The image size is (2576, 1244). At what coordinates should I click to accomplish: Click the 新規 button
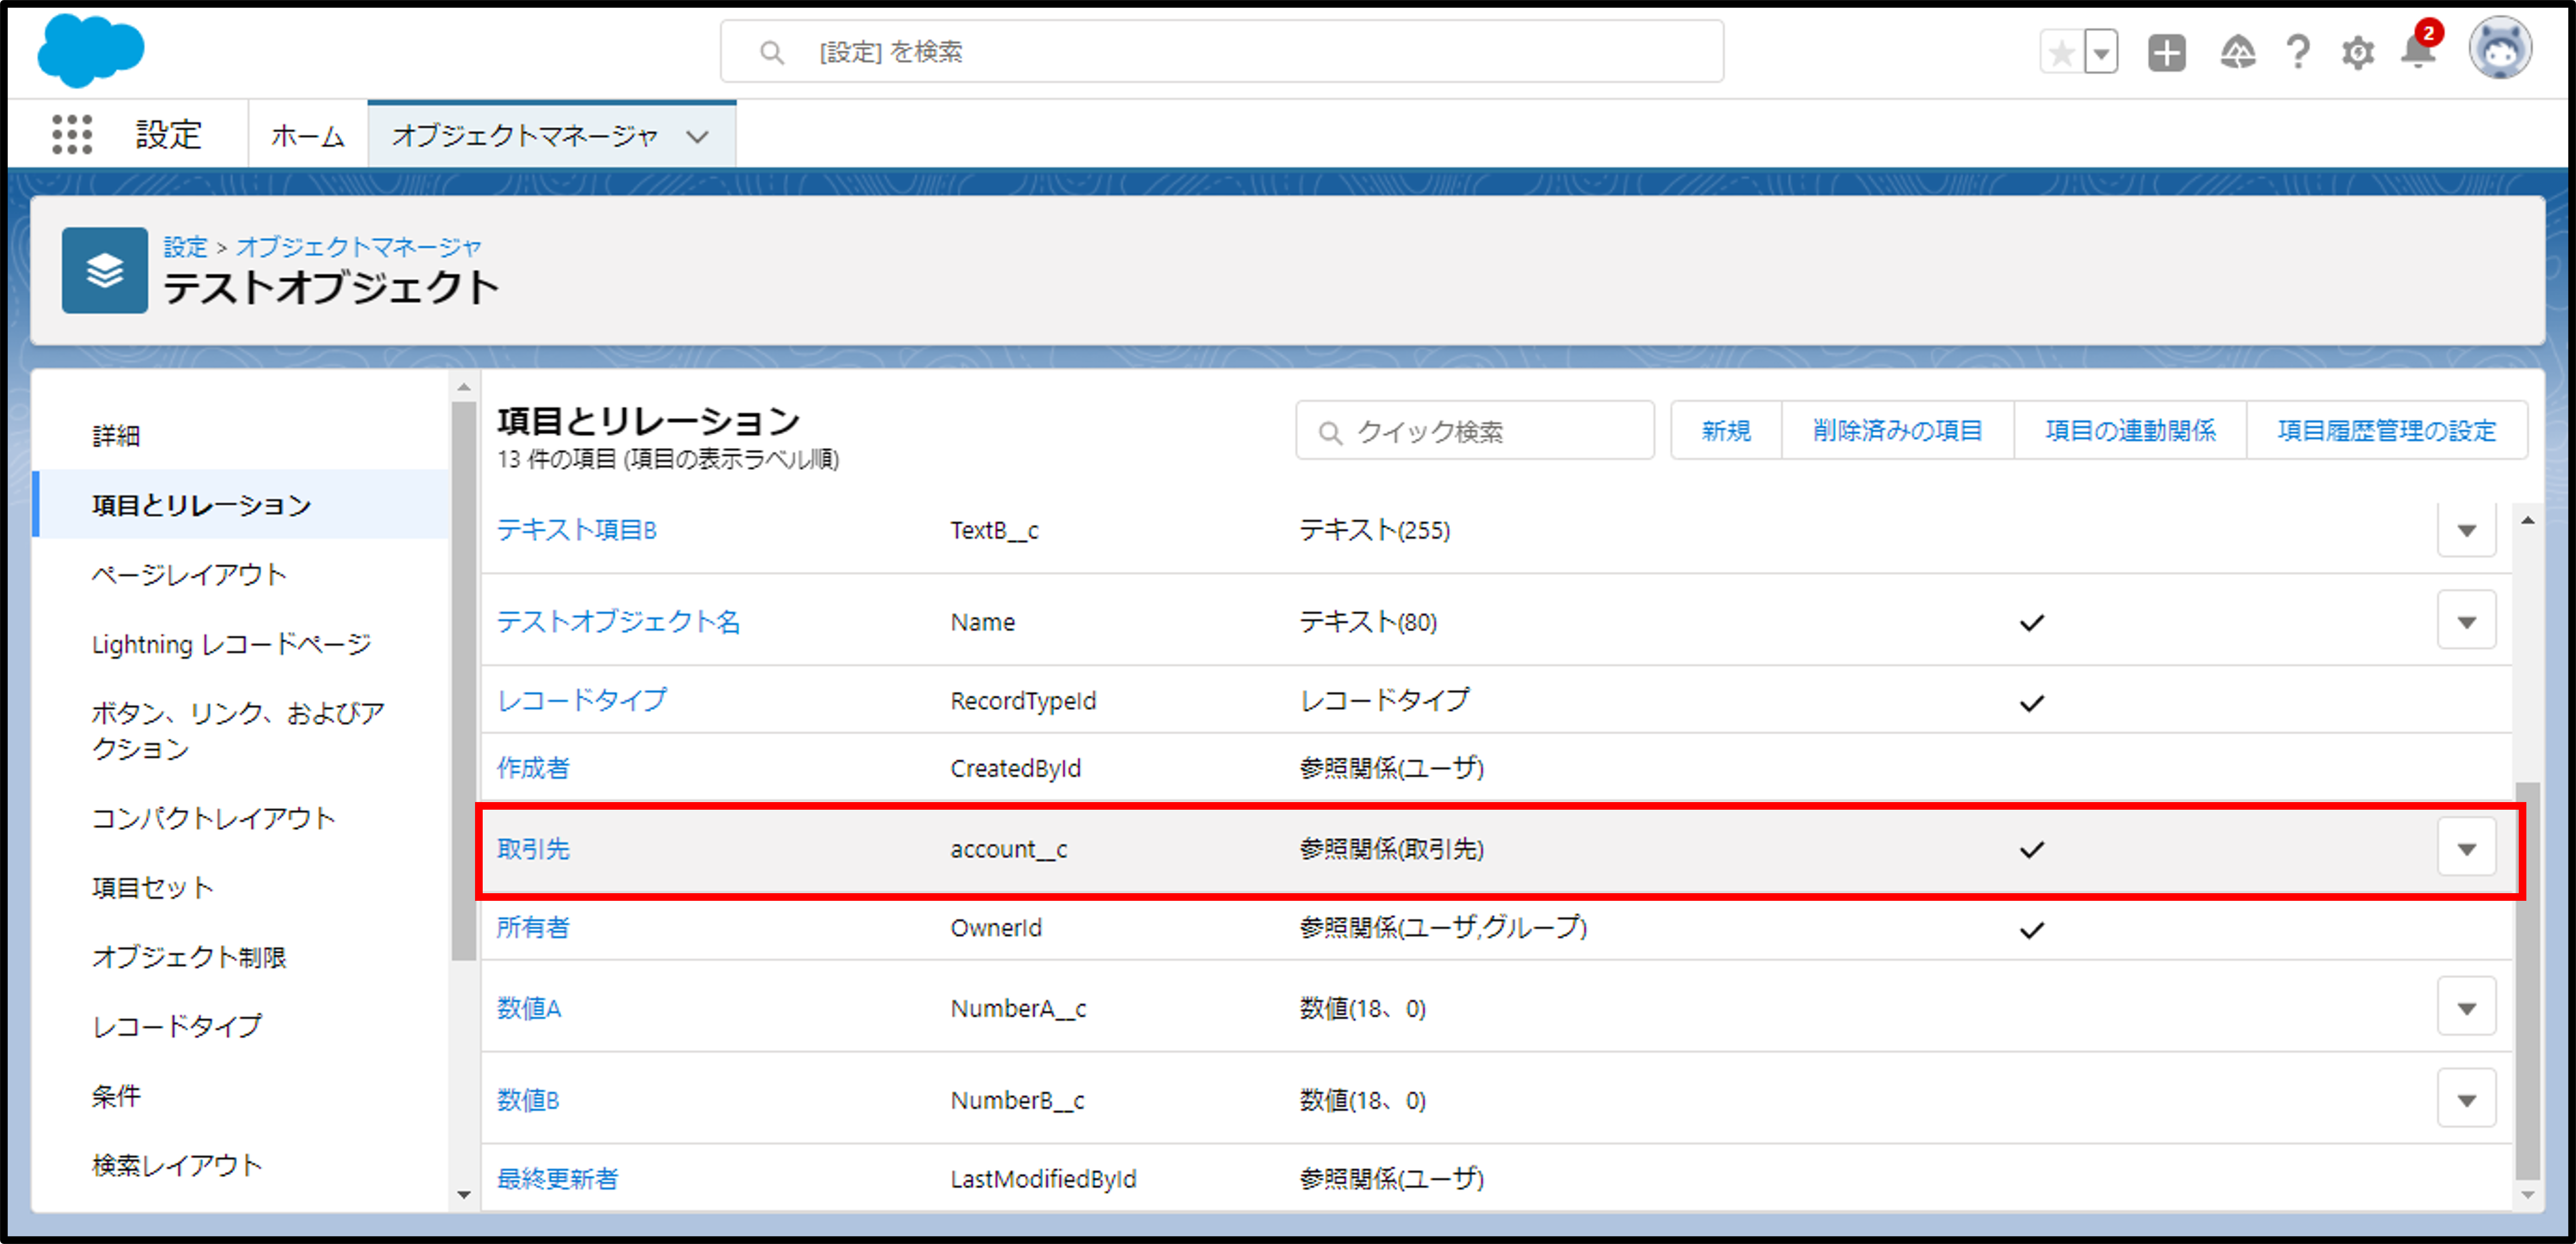click(1725, 431)
